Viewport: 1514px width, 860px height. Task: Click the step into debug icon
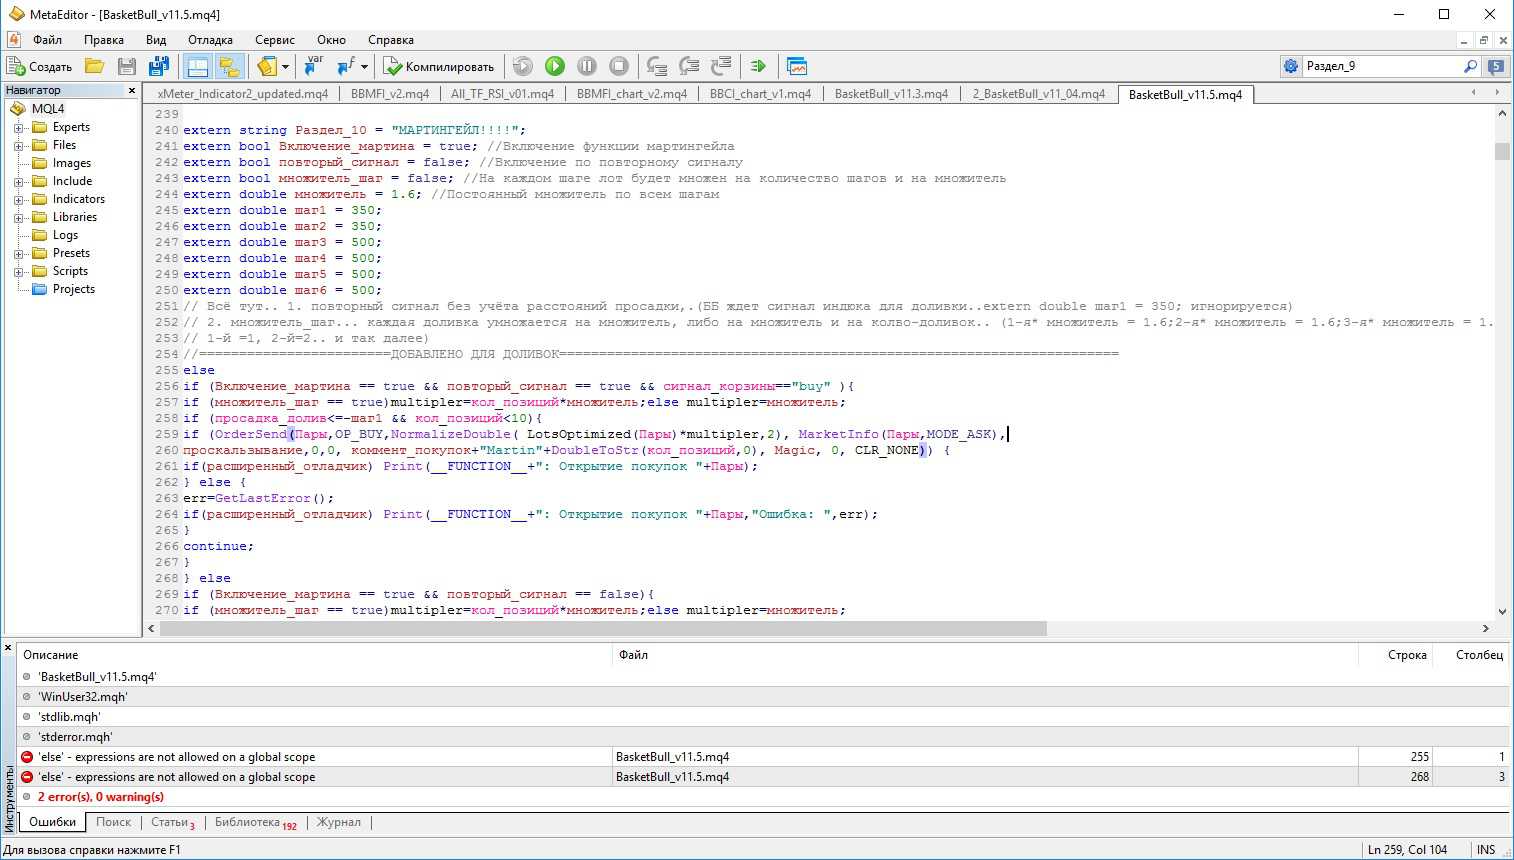[x=657, y=66]
